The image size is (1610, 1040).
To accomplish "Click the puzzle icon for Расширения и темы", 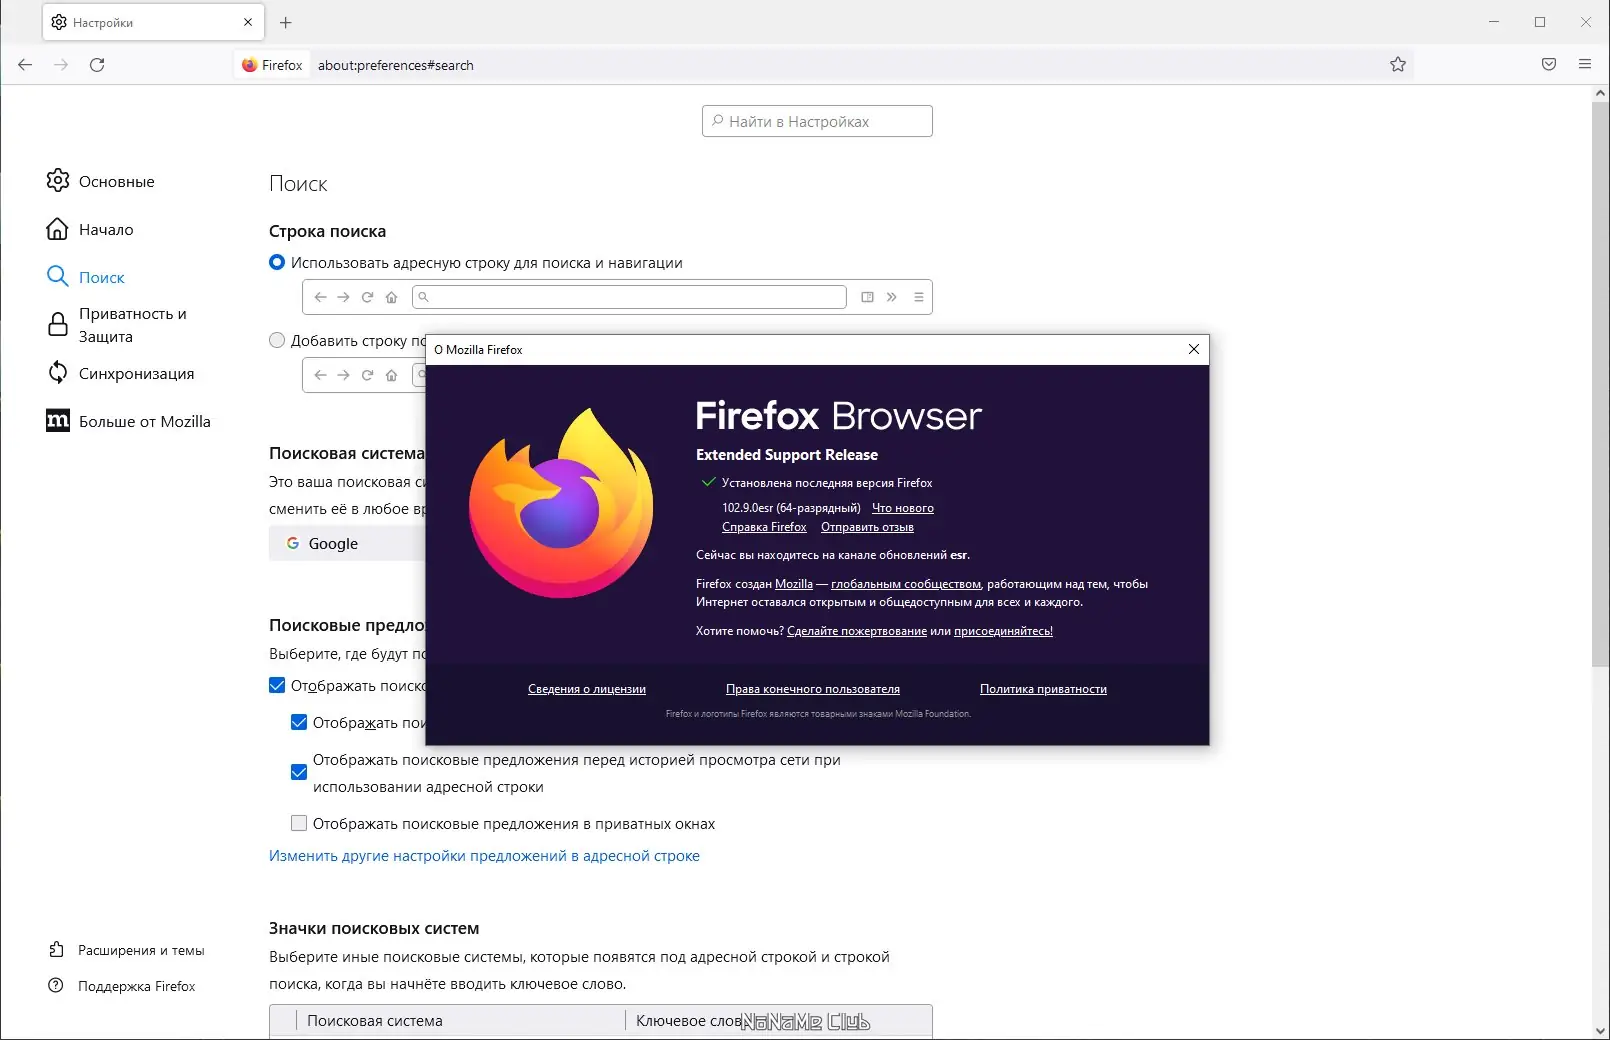I will point(56,950).
